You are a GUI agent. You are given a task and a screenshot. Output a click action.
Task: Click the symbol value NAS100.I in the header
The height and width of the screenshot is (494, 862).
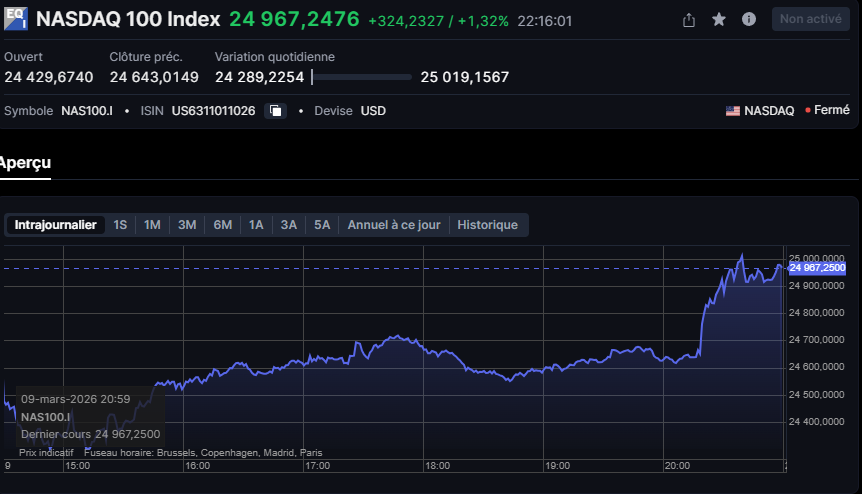click(87, 111)
